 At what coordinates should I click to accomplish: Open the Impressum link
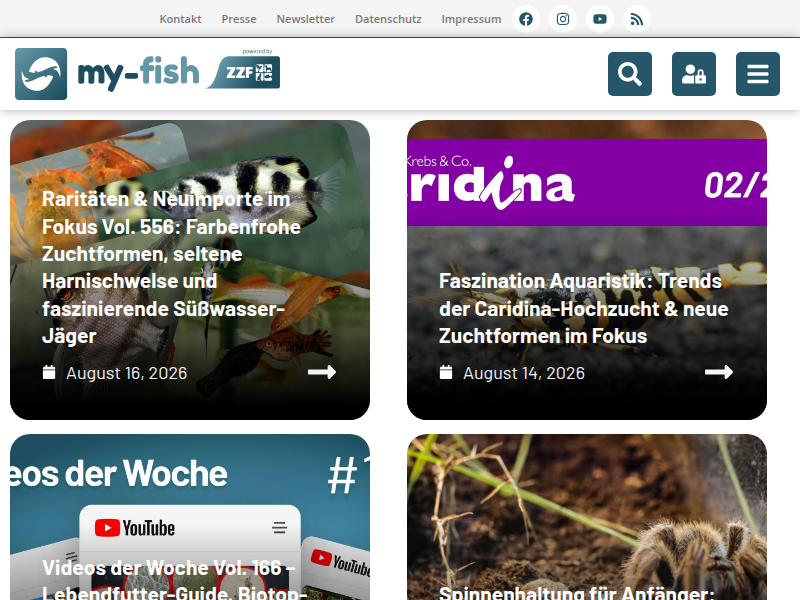pyautogui.click(x=471, y=19)
